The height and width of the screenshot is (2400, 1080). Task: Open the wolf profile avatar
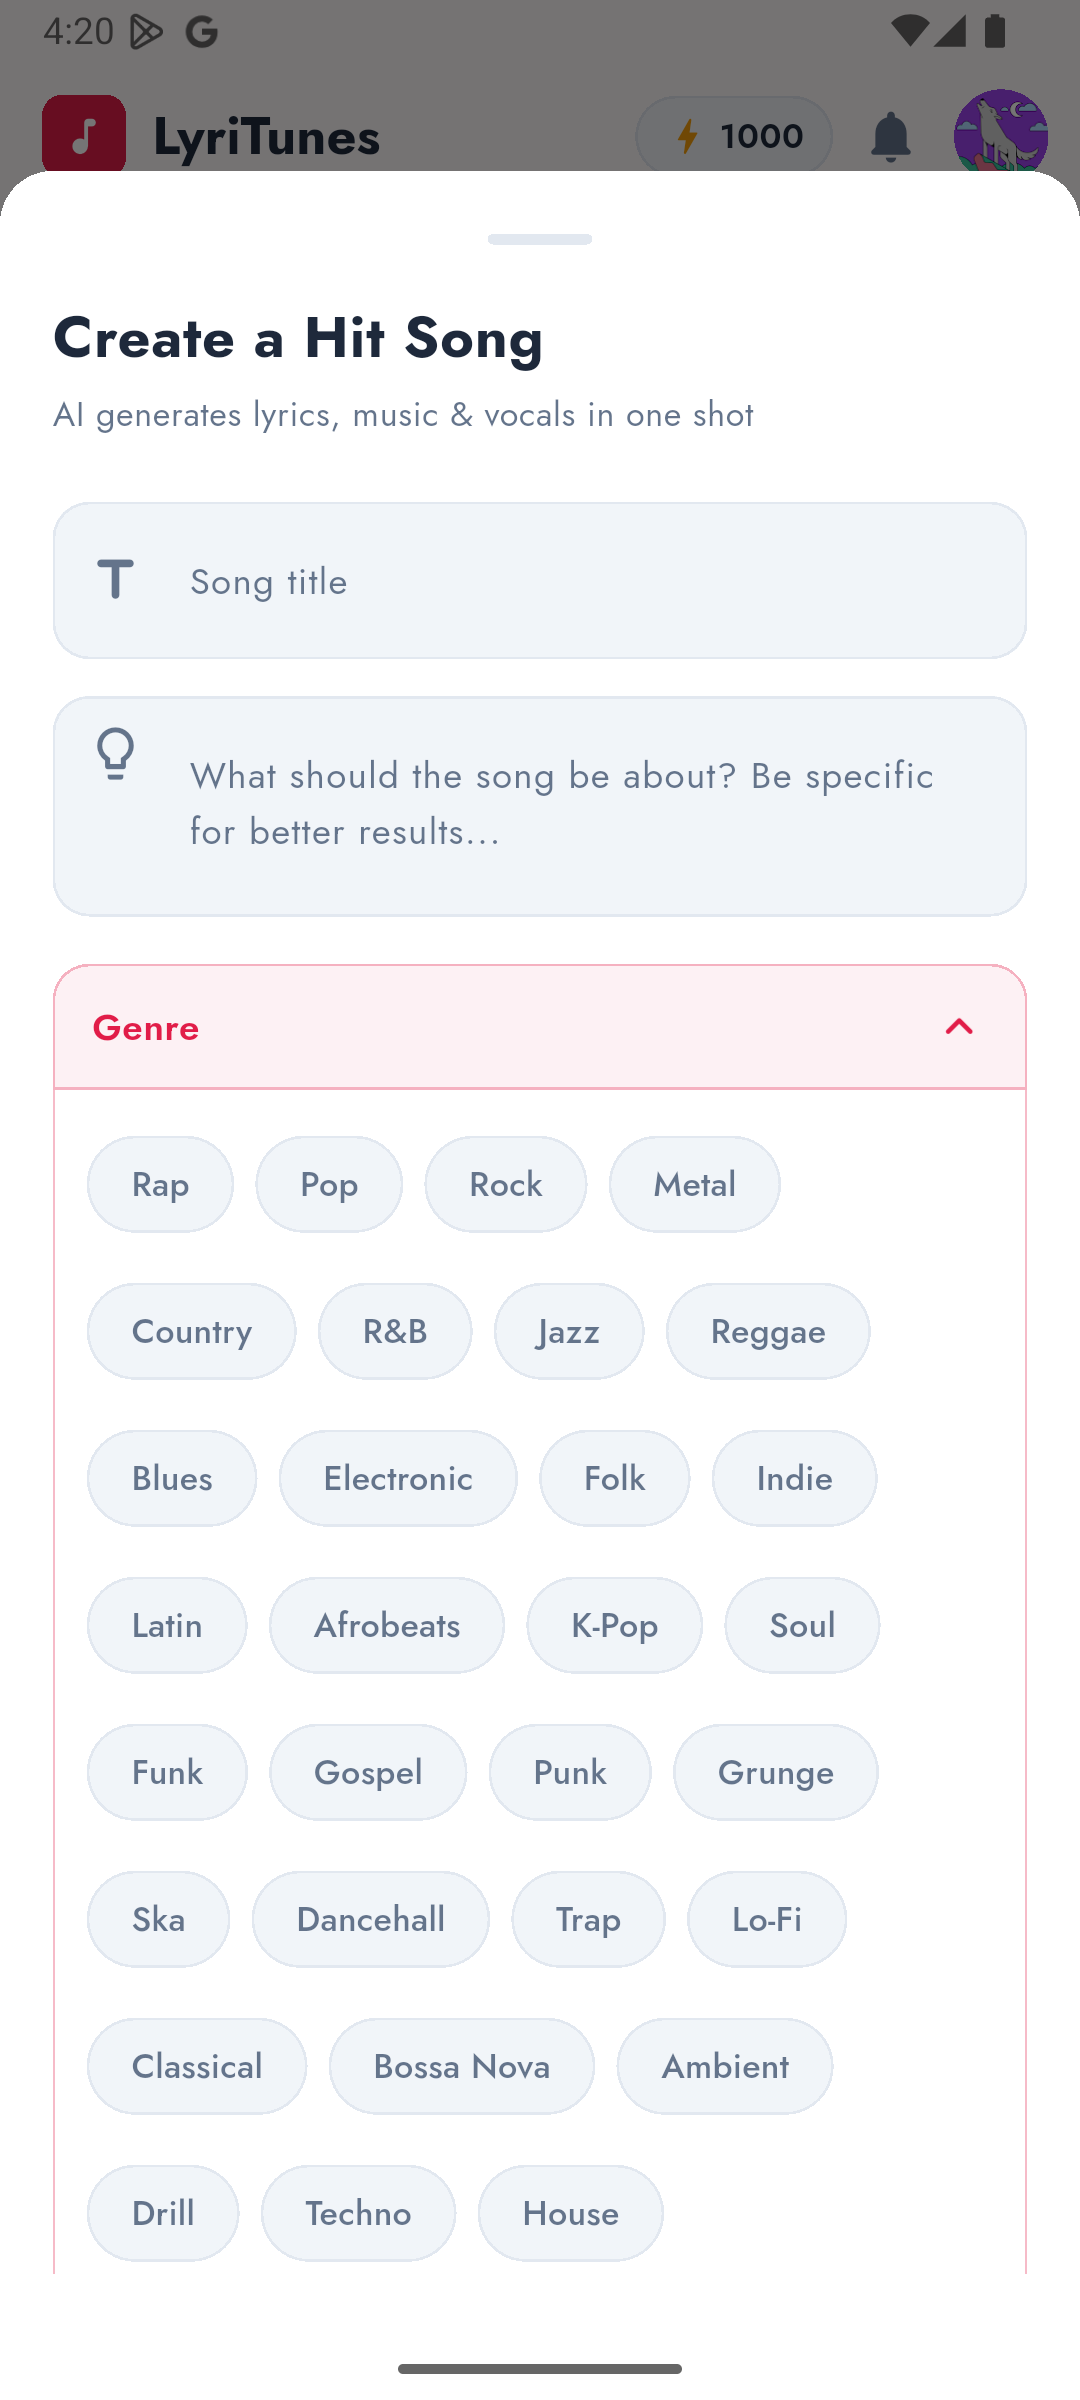click(1000, 136)
